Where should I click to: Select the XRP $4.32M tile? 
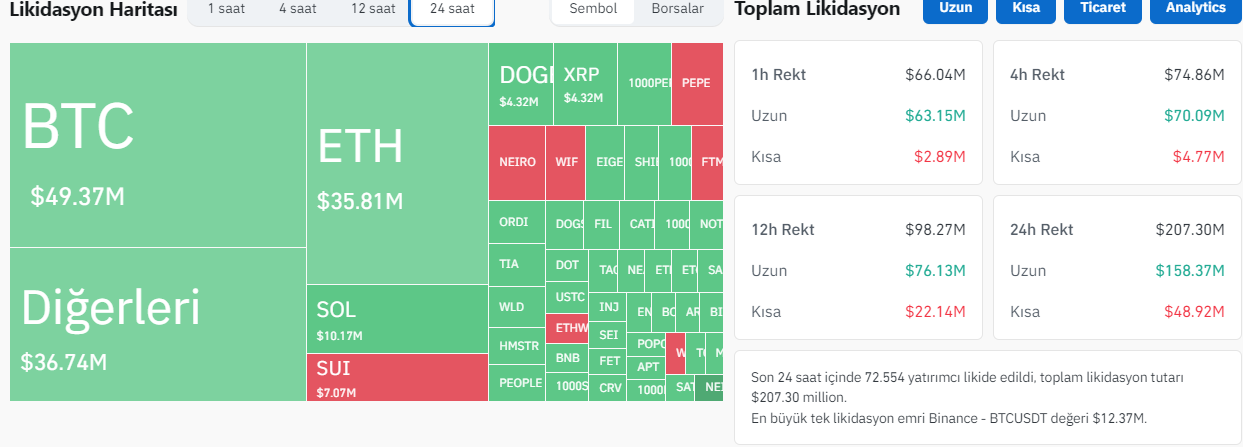585,84
